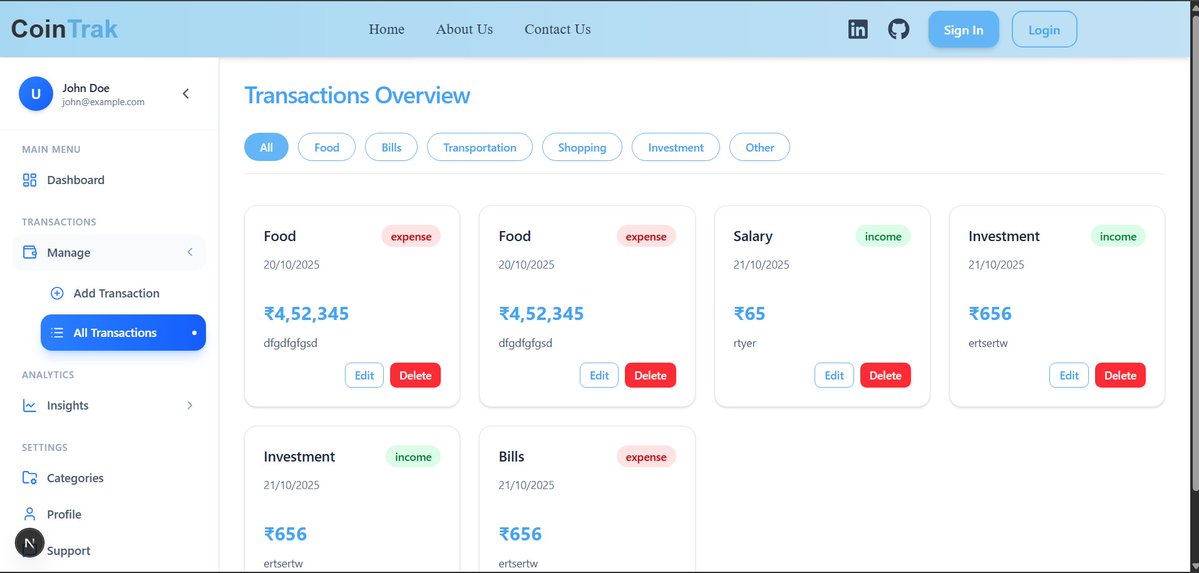Filter transactions by Transportation

[479, 148]
